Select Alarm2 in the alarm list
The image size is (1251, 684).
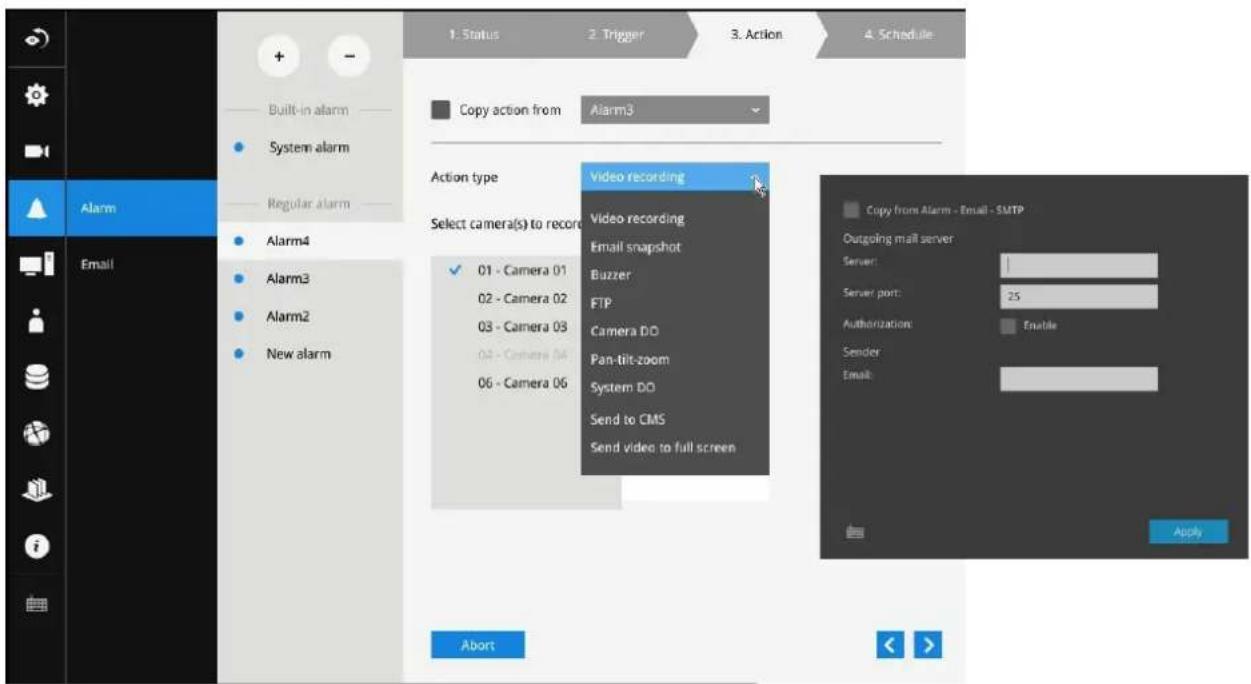point(310,316)
